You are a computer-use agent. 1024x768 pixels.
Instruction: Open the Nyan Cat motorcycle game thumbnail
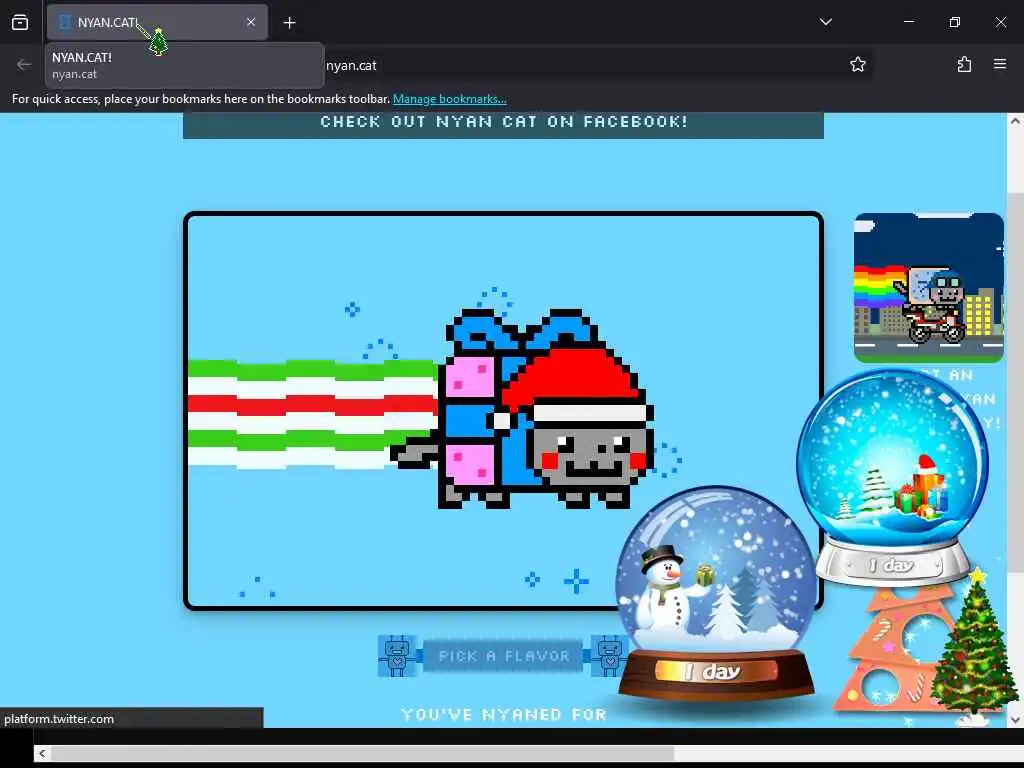929,287
